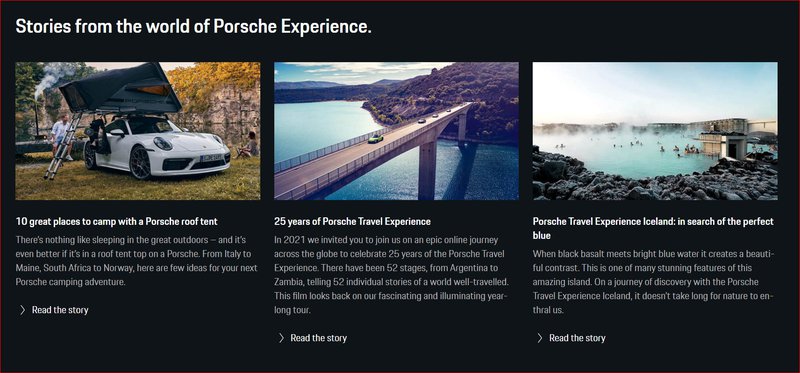Click the 'Stories from the world' section heading
The image size is (800, 373).
(x=193, y=27)
